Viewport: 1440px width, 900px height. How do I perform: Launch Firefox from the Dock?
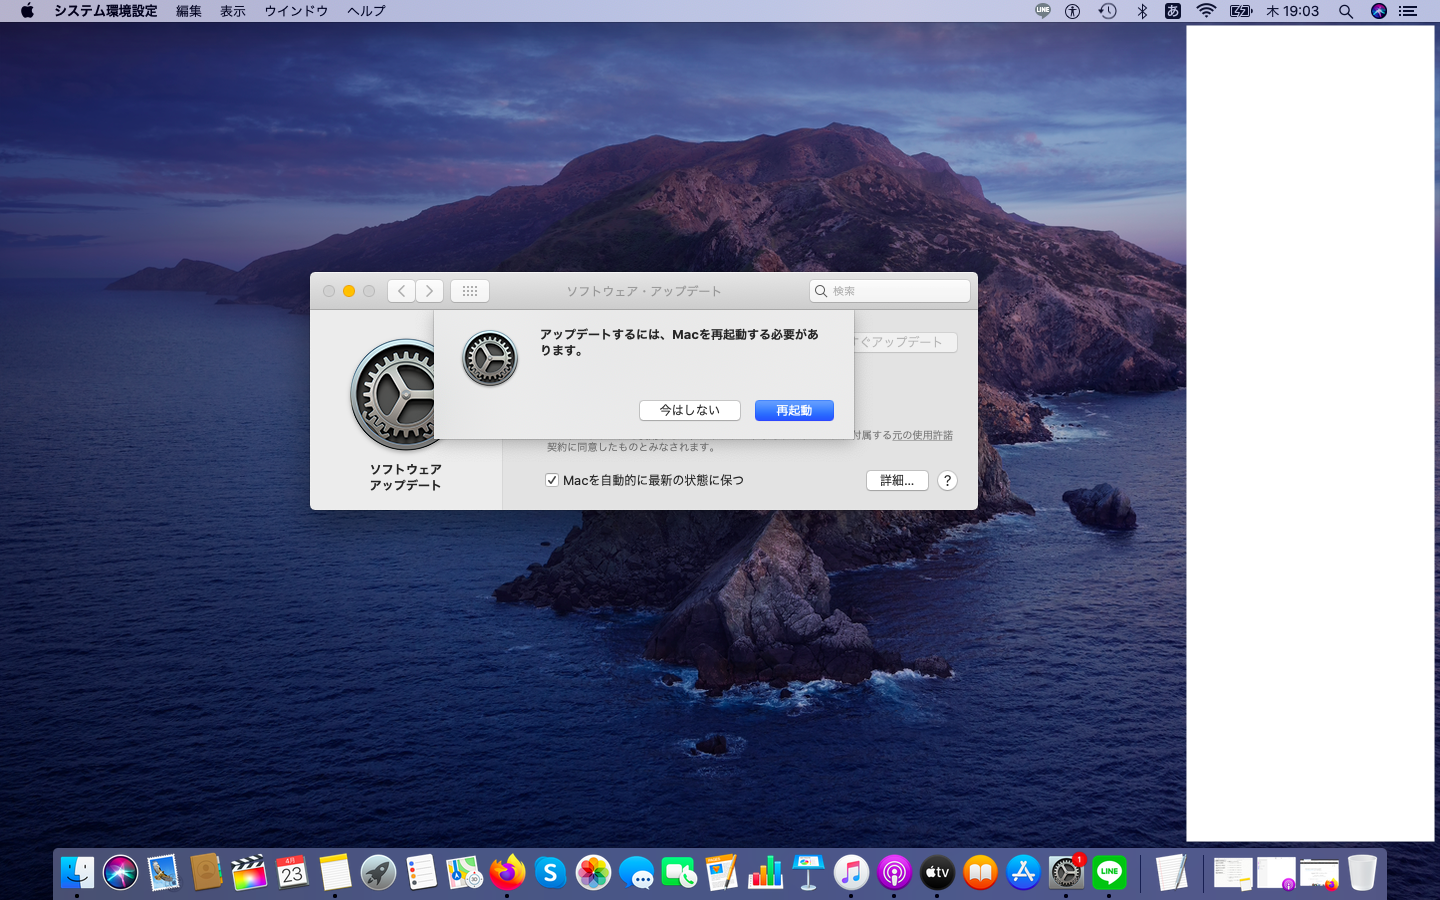[507, 873]
